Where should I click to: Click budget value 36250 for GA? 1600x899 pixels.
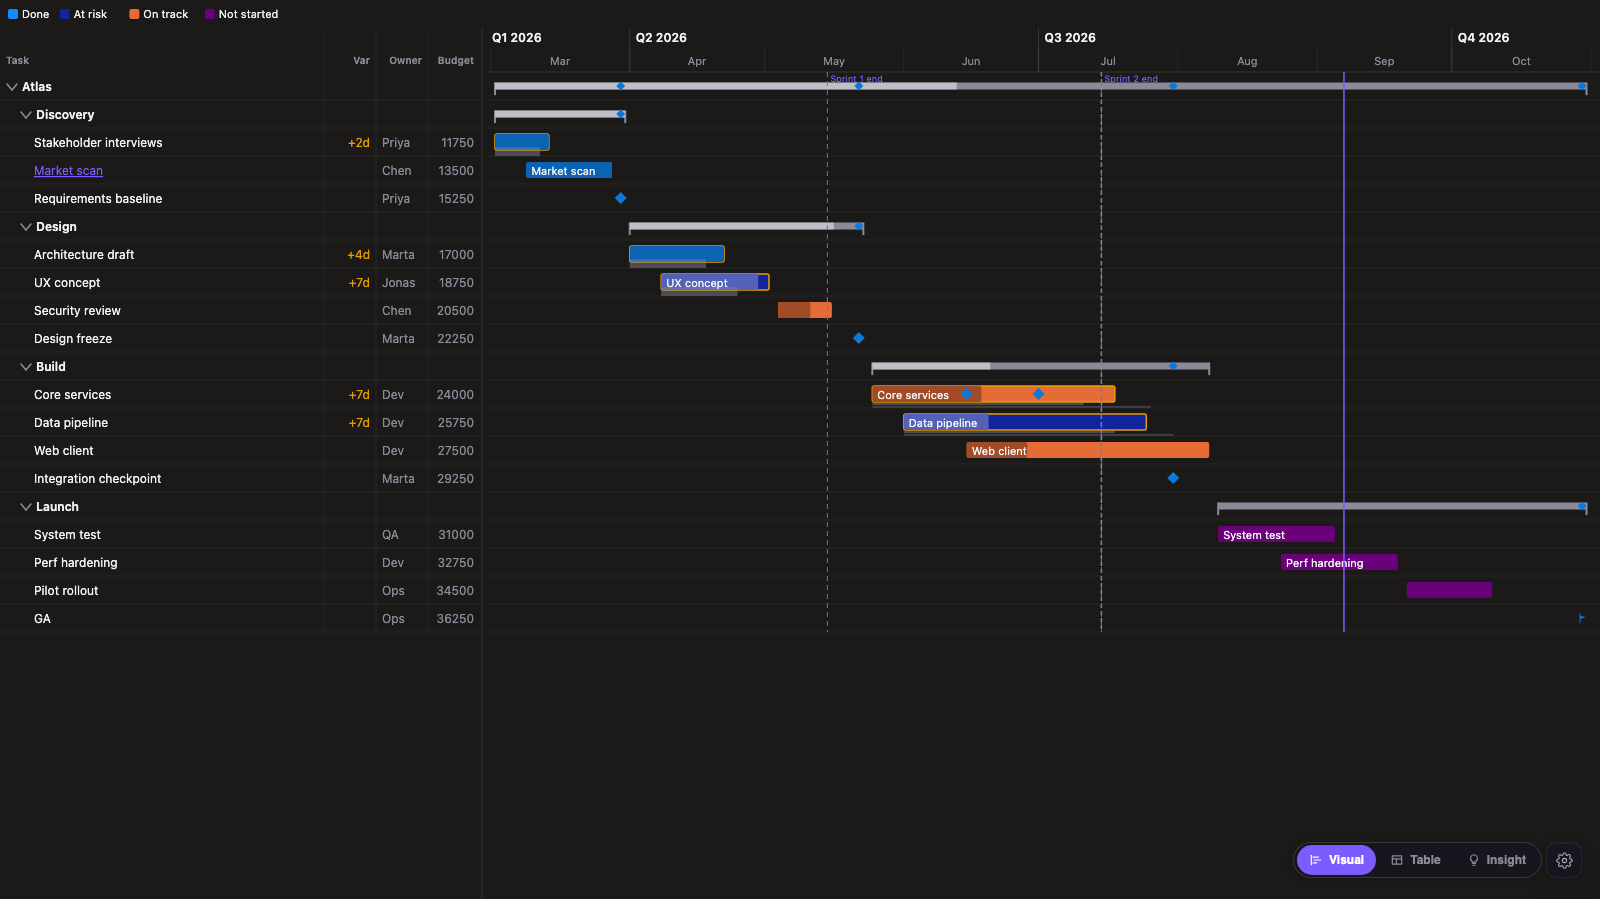click(455, 619)
